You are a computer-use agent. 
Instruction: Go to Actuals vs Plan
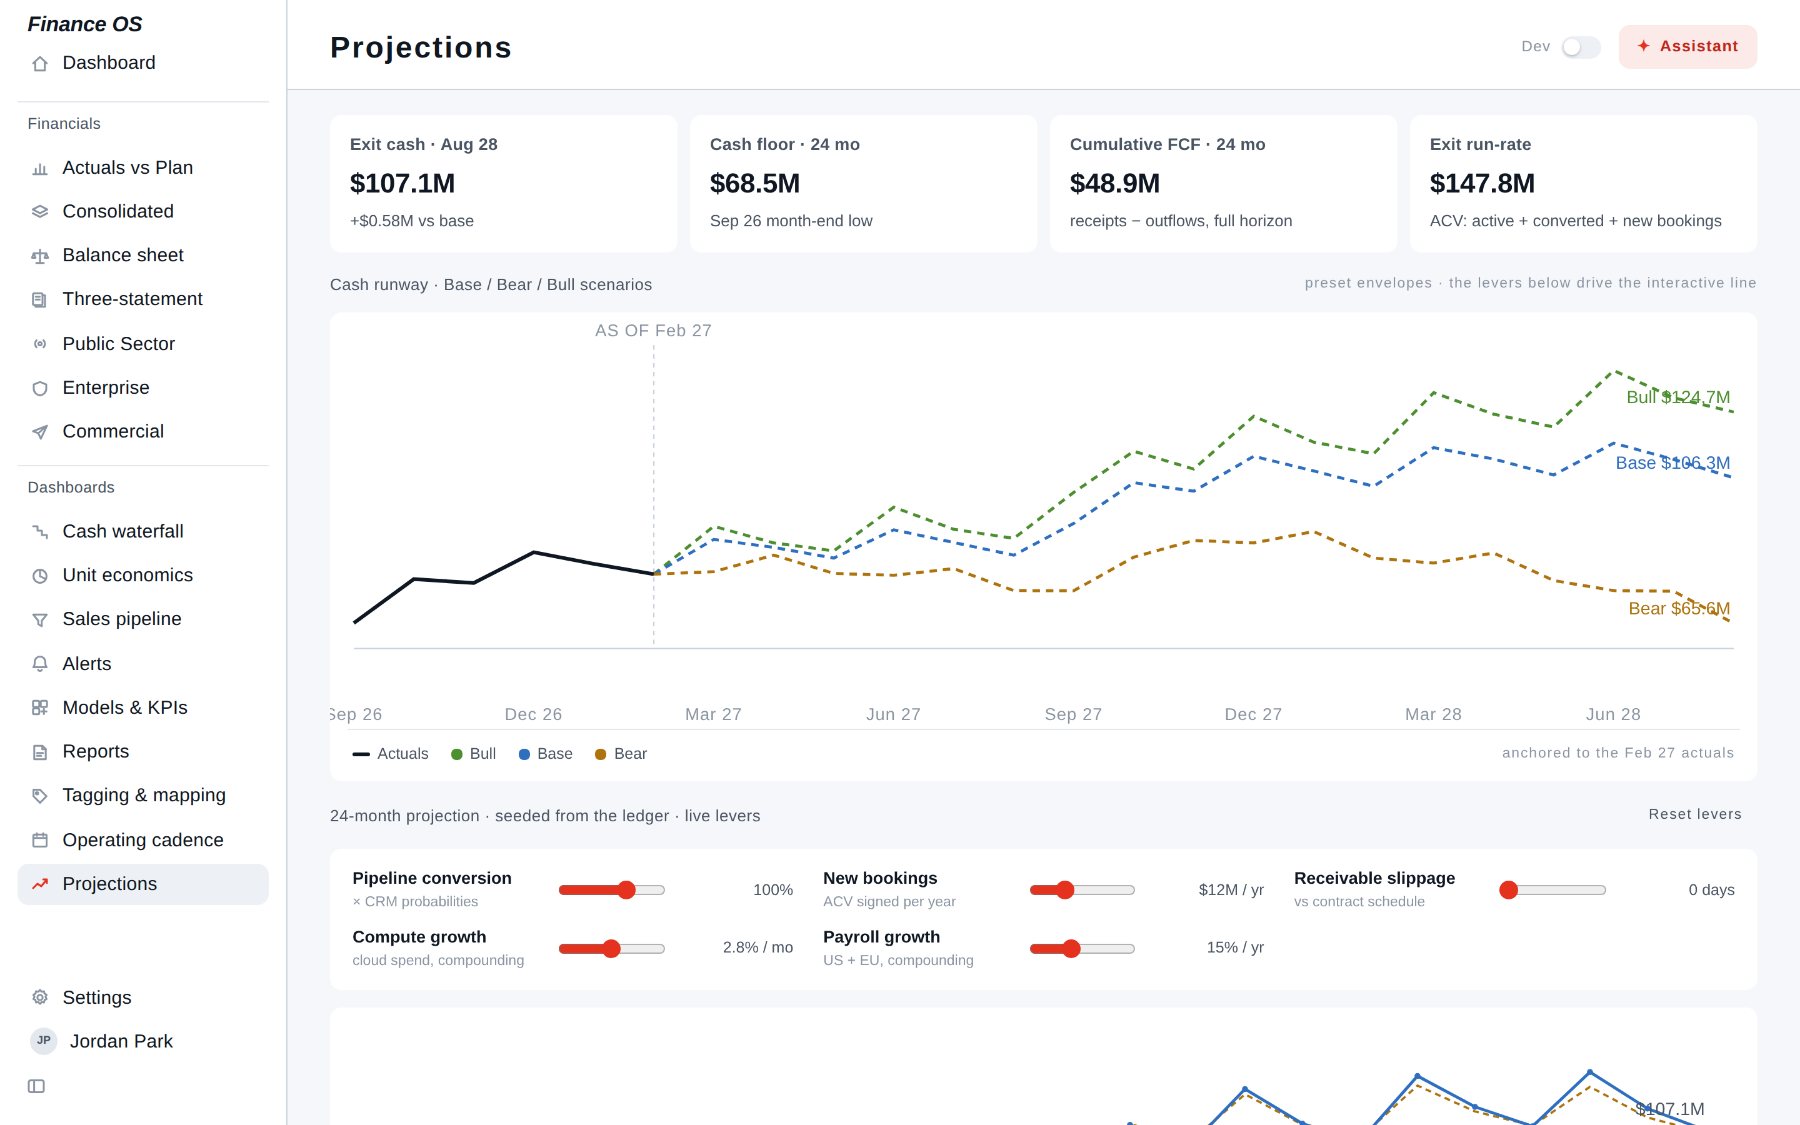click(143, 168)
